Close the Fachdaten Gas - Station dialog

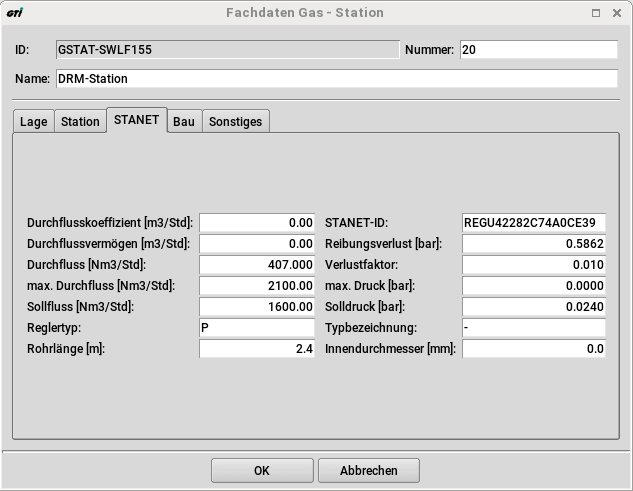point(617,13)
